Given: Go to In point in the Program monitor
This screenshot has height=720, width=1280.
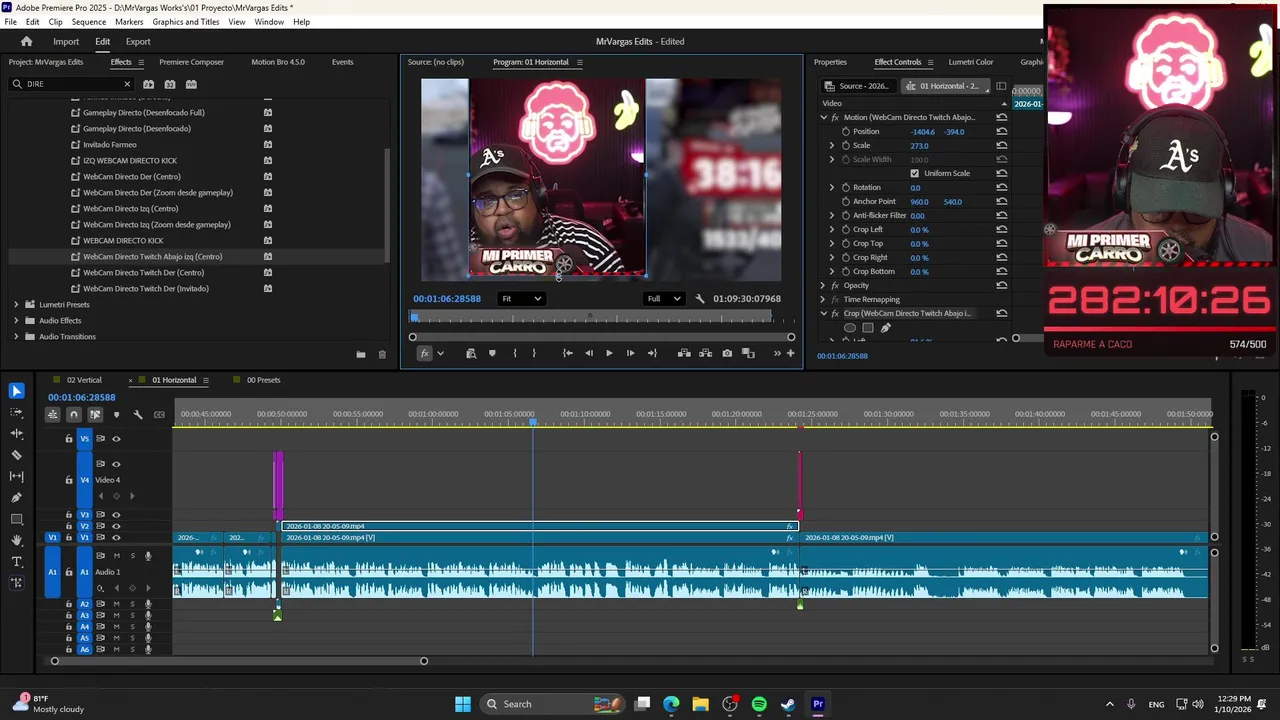Looking at the screenshot, I should pyautogui.click(x=567, y=353).
